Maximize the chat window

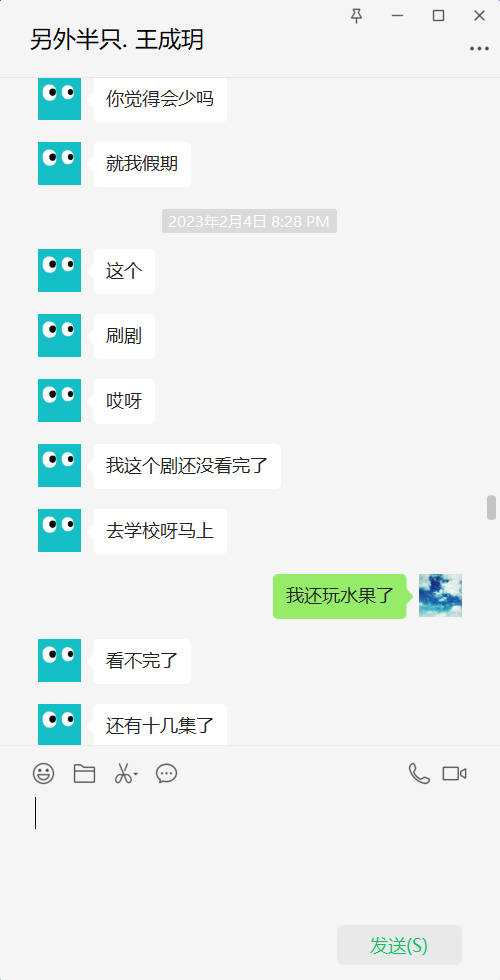coord(439,16)
